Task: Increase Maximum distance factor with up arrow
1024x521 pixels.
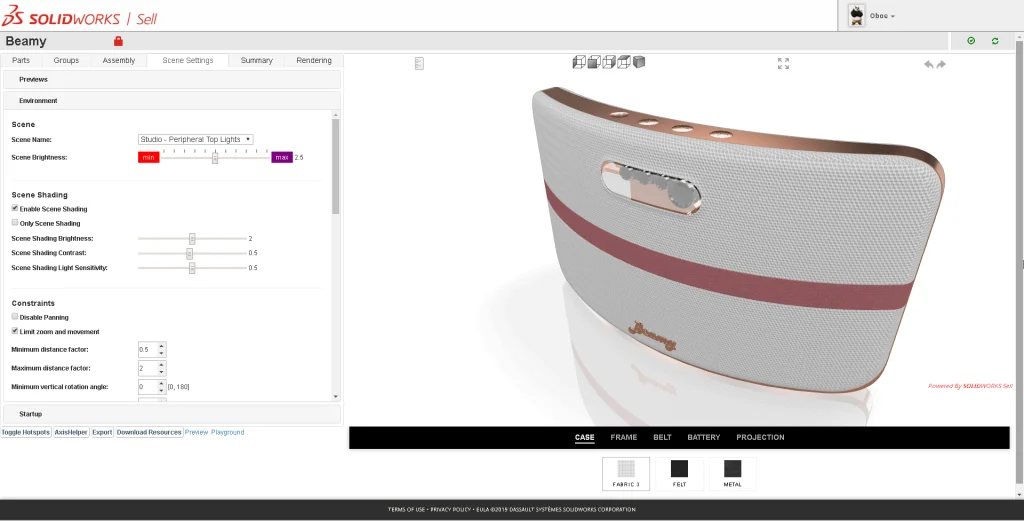Action: click(x=161, y=364)
